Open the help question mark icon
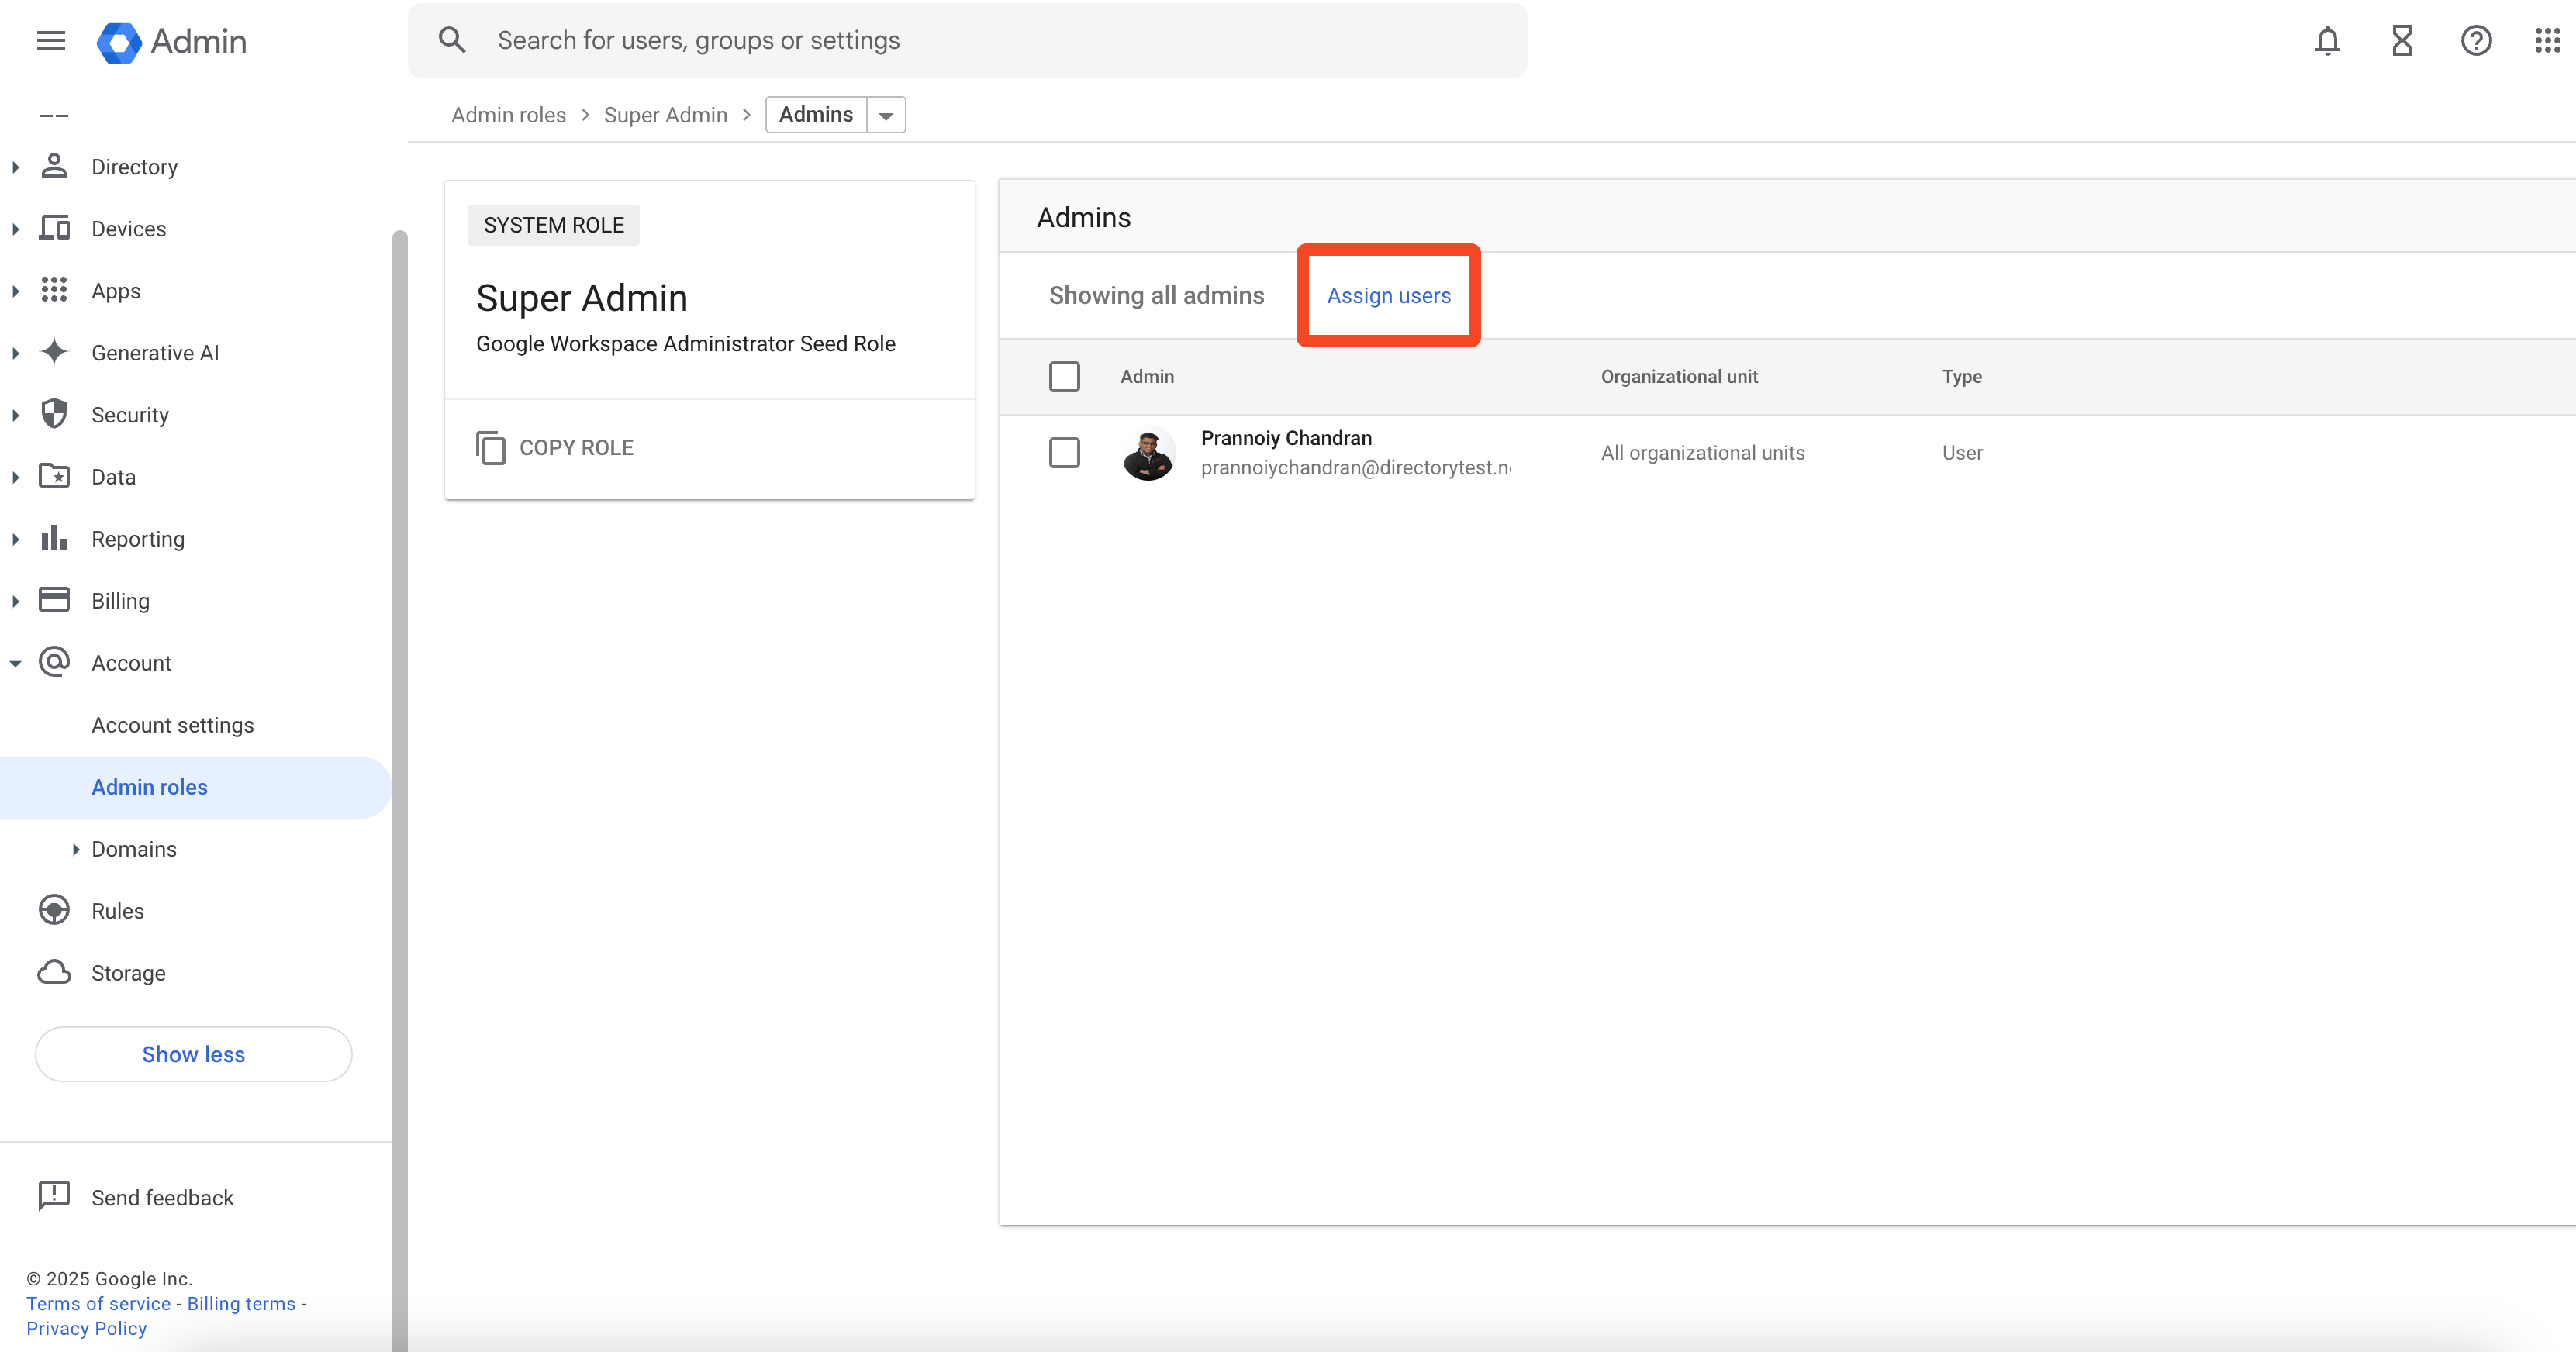Screen dimensions: 2576x1352 (2475, 40)
